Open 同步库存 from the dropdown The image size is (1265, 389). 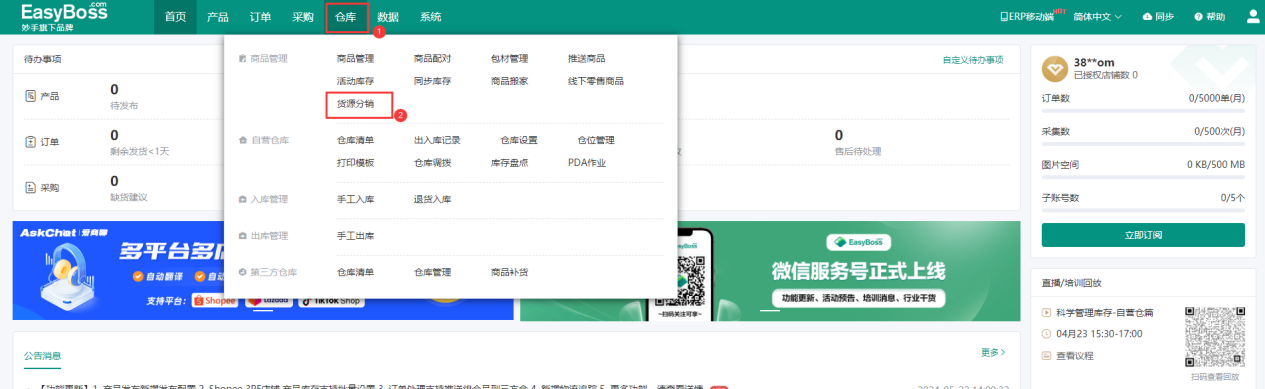click(432, 81)
